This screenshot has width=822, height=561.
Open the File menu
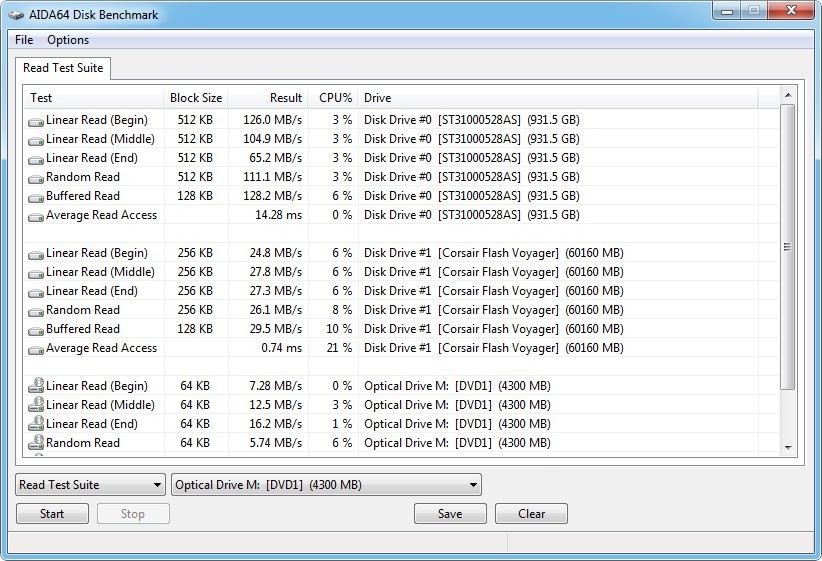pyautogui.click(x=24, y=40)
